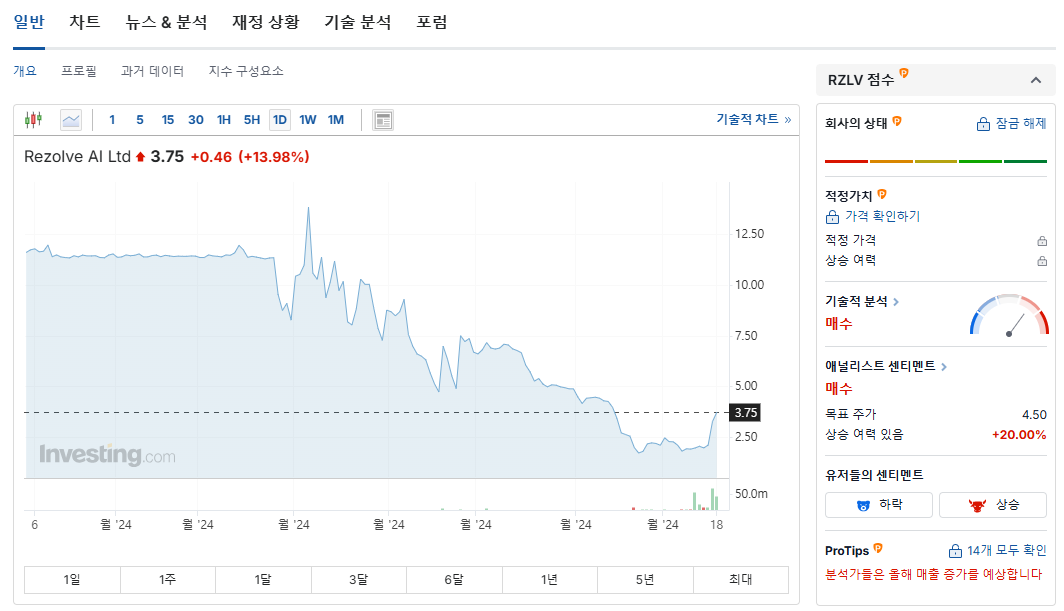Open 애널리스트 센티멘트 section arrow
Screen dimensions: 1064x611
944,367
